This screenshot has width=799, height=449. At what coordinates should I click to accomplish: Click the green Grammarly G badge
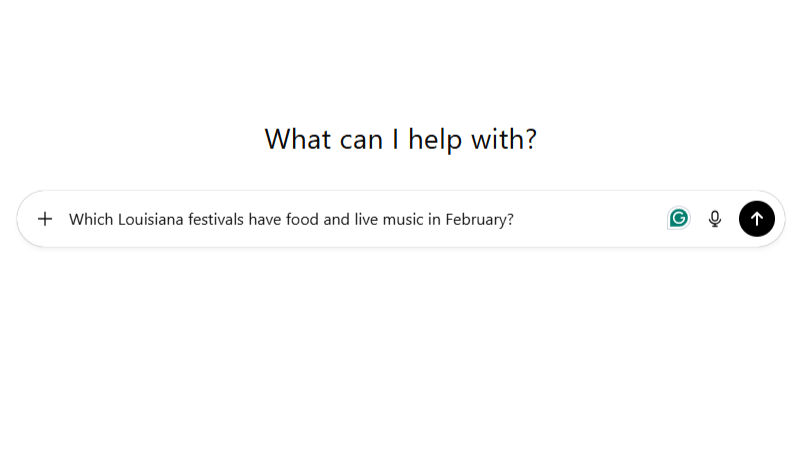[x=679, y=218]
